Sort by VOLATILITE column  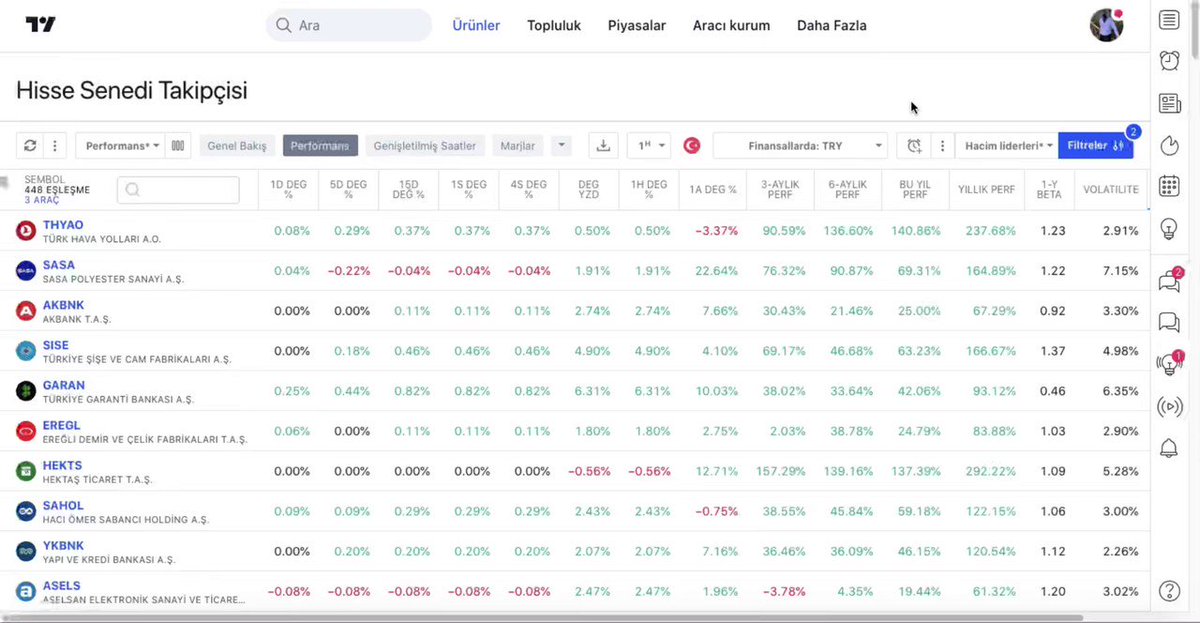coord(1111,189)
